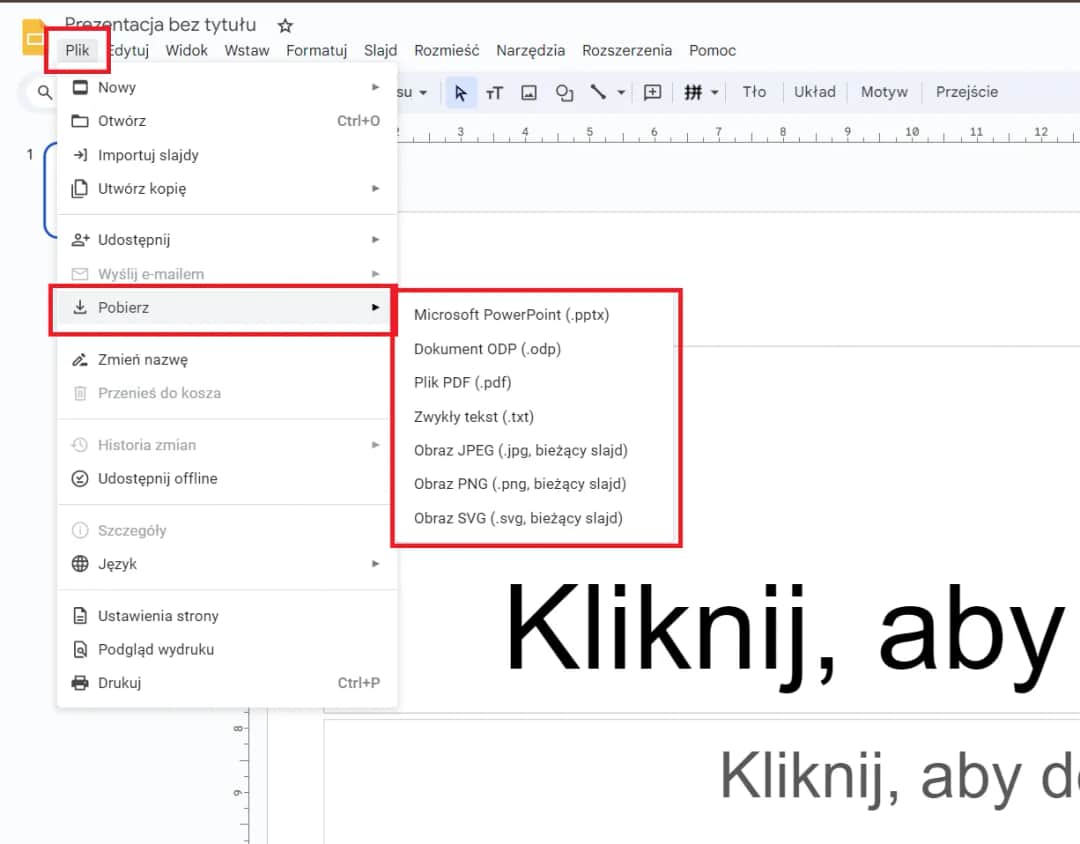The height and width of the screenshot is (844, 1080).
Task: Select the arrow selection tool
Action: click(x=459, y=92)
